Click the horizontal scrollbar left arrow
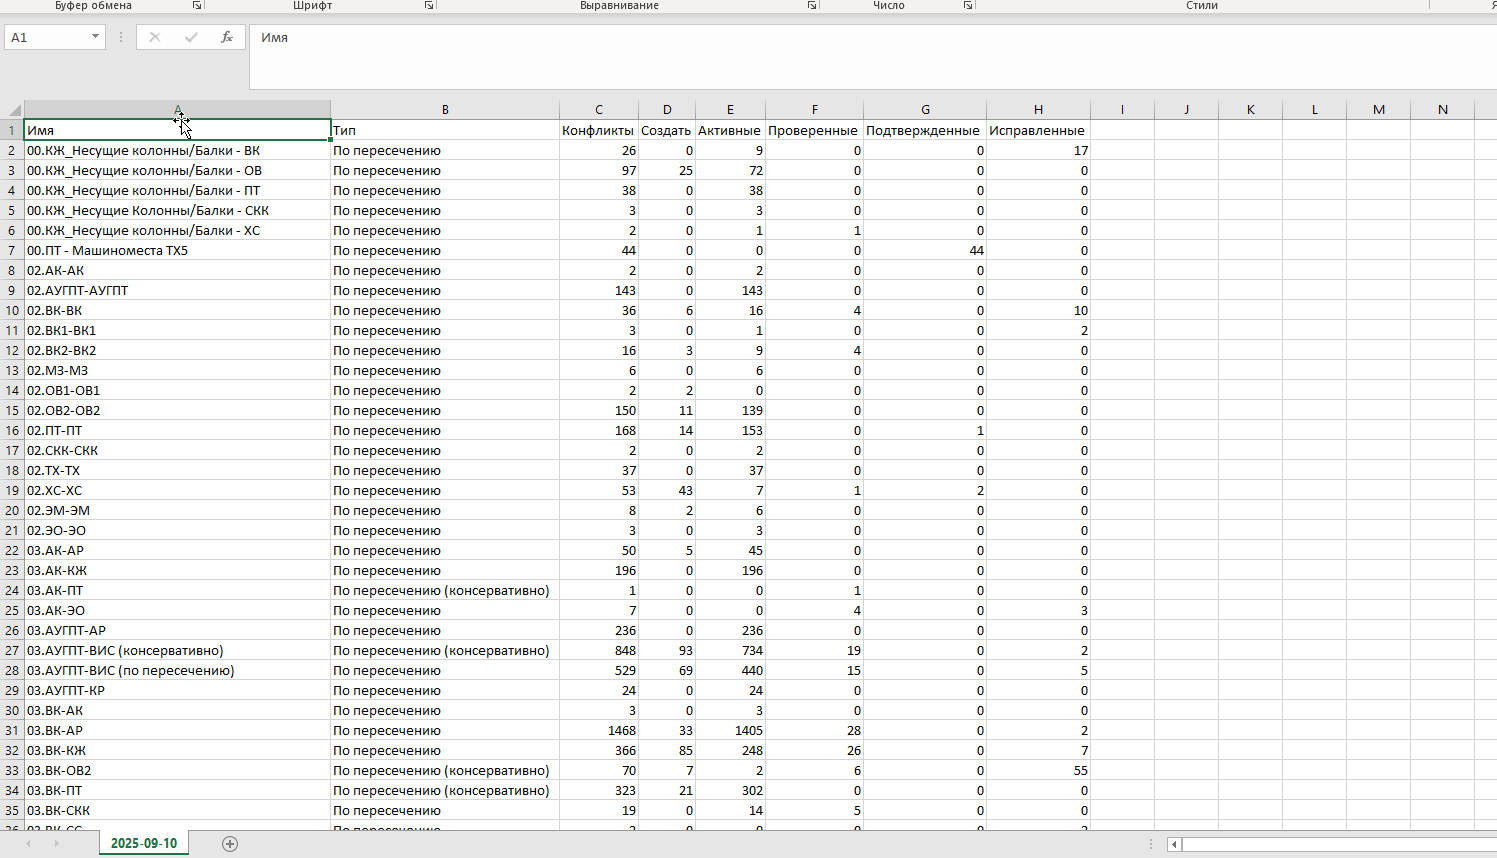1497x858 pixels. tap(1174, 845)
